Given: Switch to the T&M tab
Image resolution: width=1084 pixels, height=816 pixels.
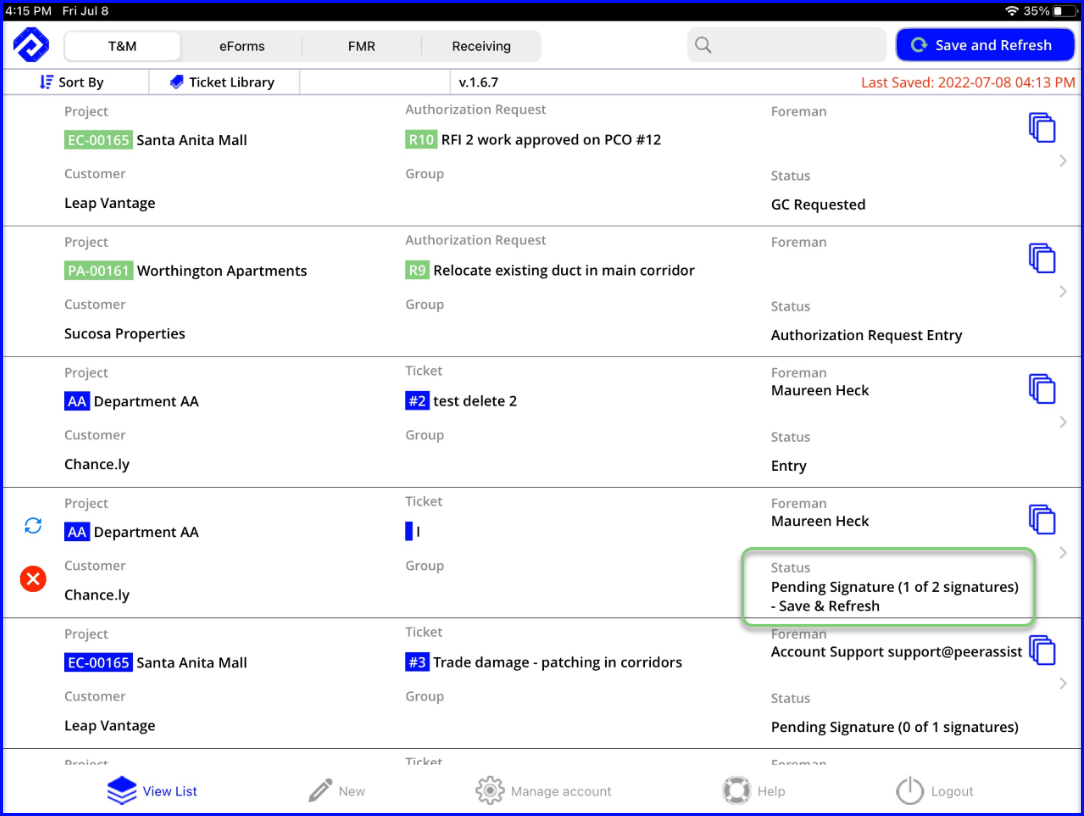Looking at the screenshot, I should (x=122, y=46).
